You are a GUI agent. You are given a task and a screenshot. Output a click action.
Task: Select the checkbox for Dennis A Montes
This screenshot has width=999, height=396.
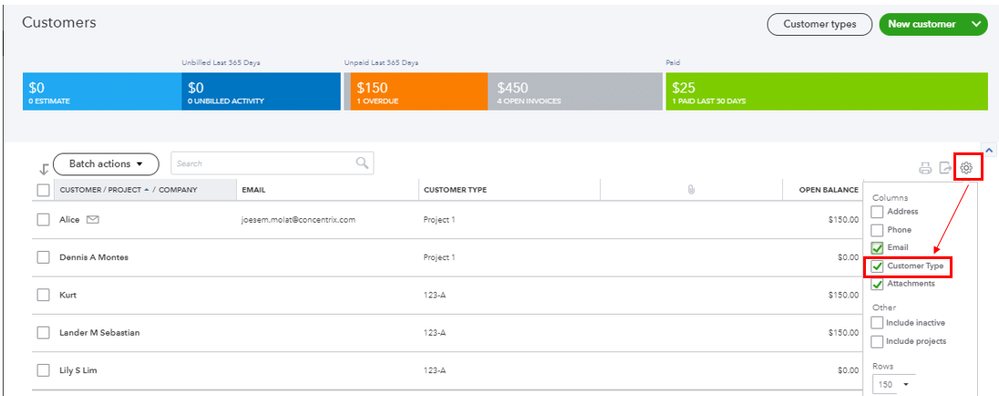(43, 258)
